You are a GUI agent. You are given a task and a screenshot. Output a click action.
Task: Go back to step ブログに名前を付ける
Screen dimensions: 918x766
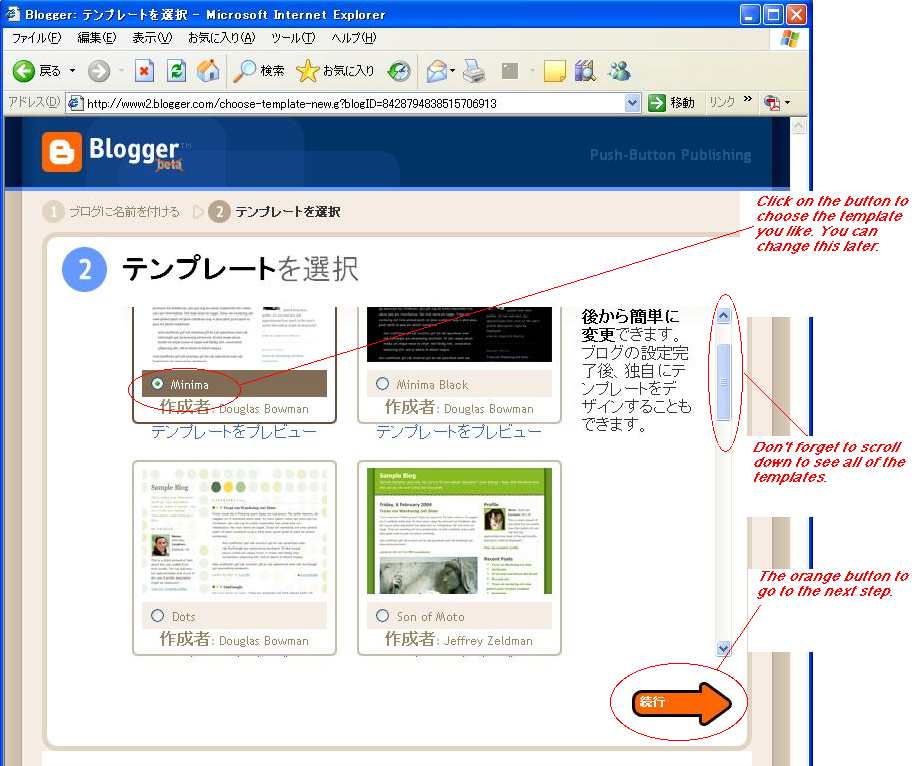[x=124, y=211]
